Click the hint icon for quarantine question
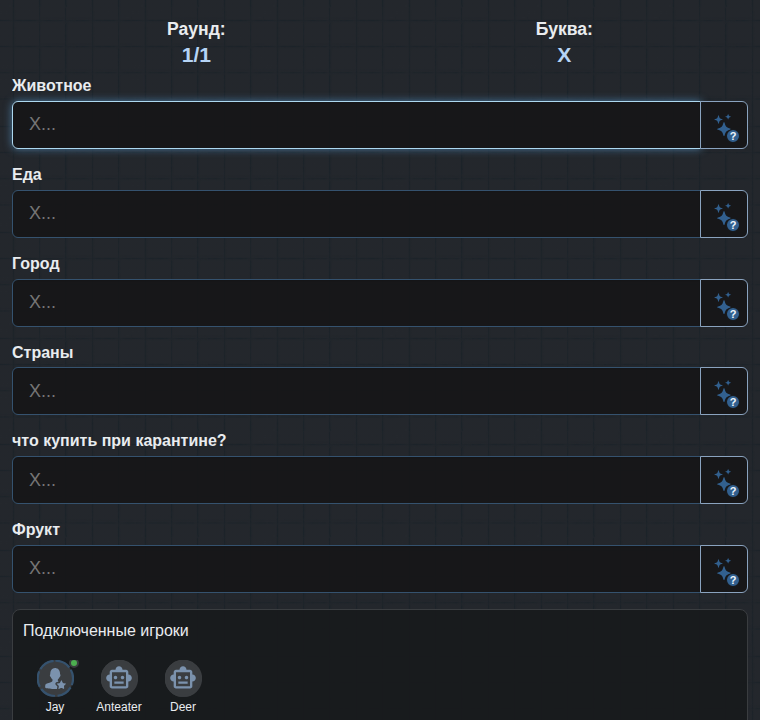Image resolution: width=760 pixels, height=720 pixels. [724, 480]
